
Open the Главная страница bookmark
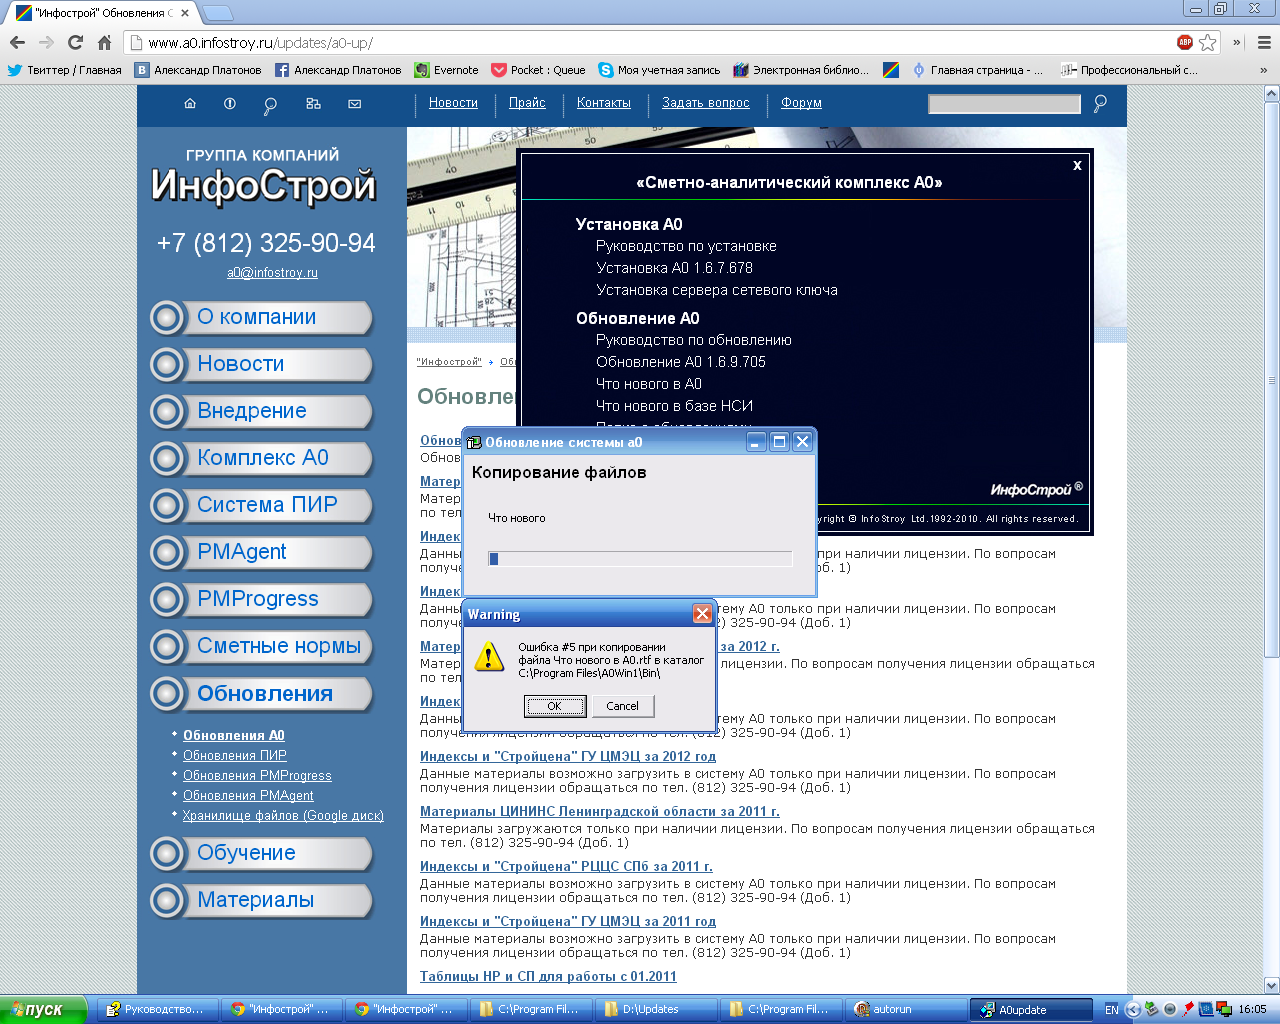977,70
